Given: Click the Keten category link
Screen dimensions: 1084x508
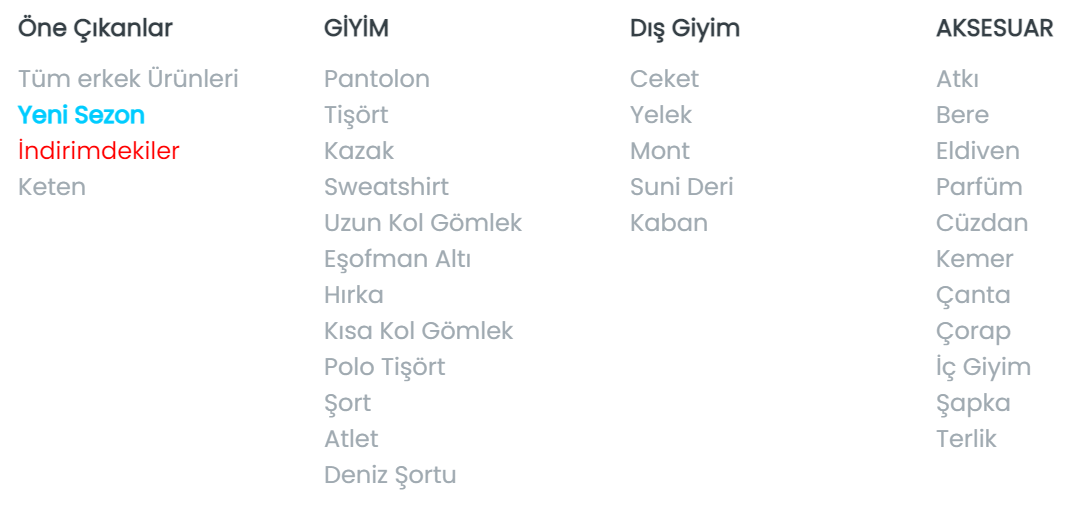Looking at the screenshot, I should (52, 187).
